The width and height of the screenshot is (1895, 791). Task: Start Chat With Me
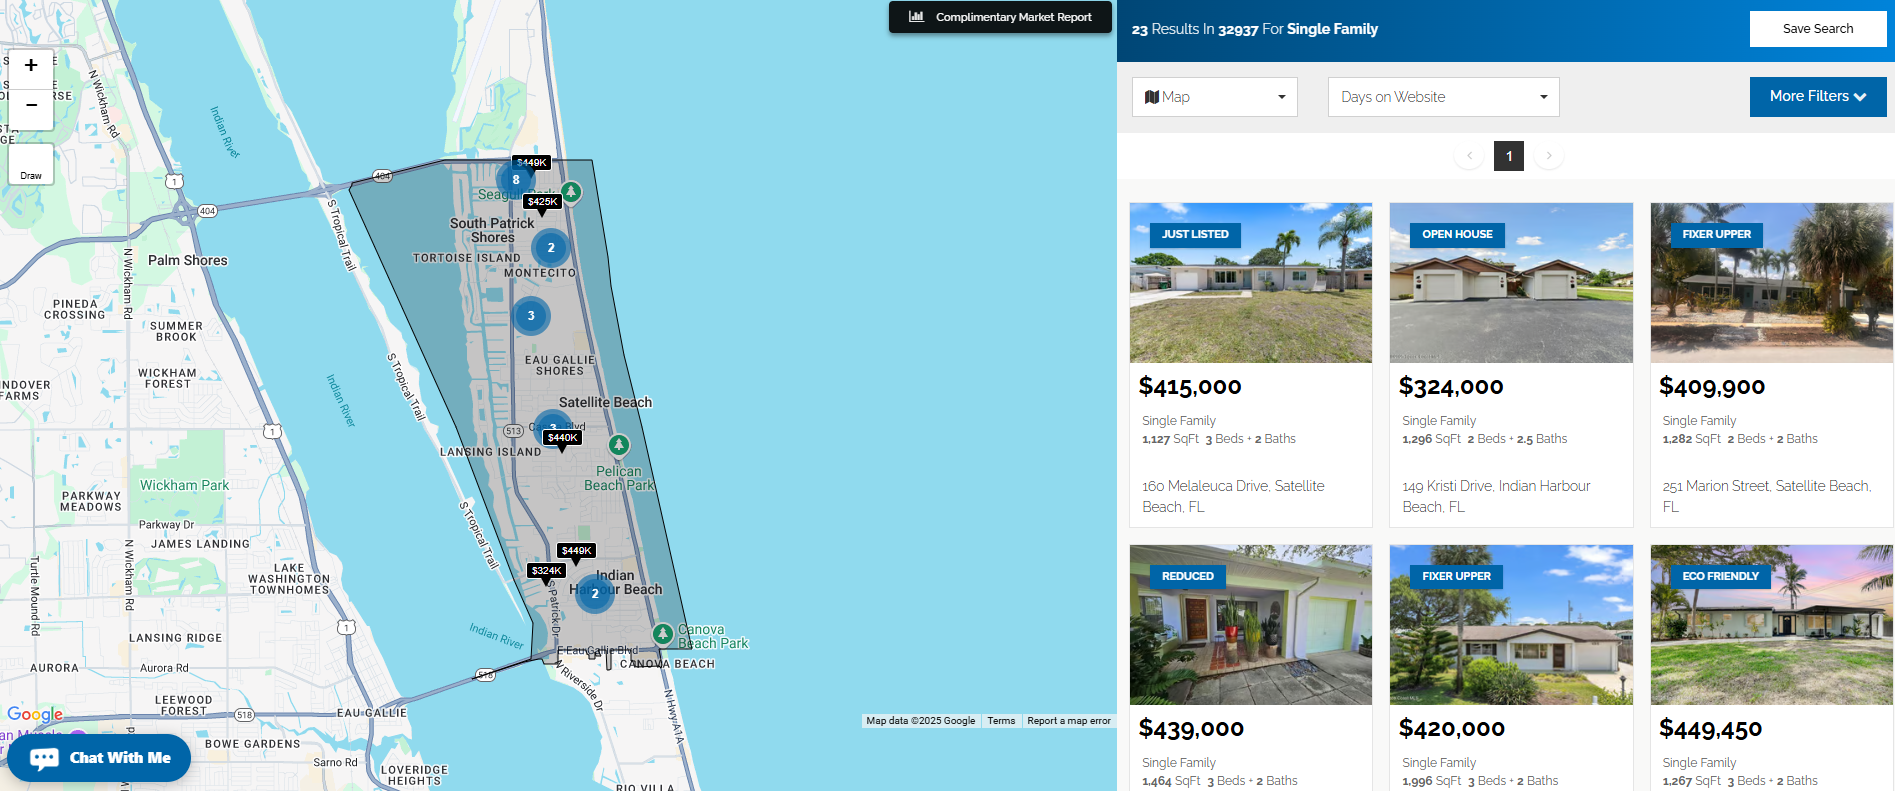pyautogui.click(x=99, y=758)
